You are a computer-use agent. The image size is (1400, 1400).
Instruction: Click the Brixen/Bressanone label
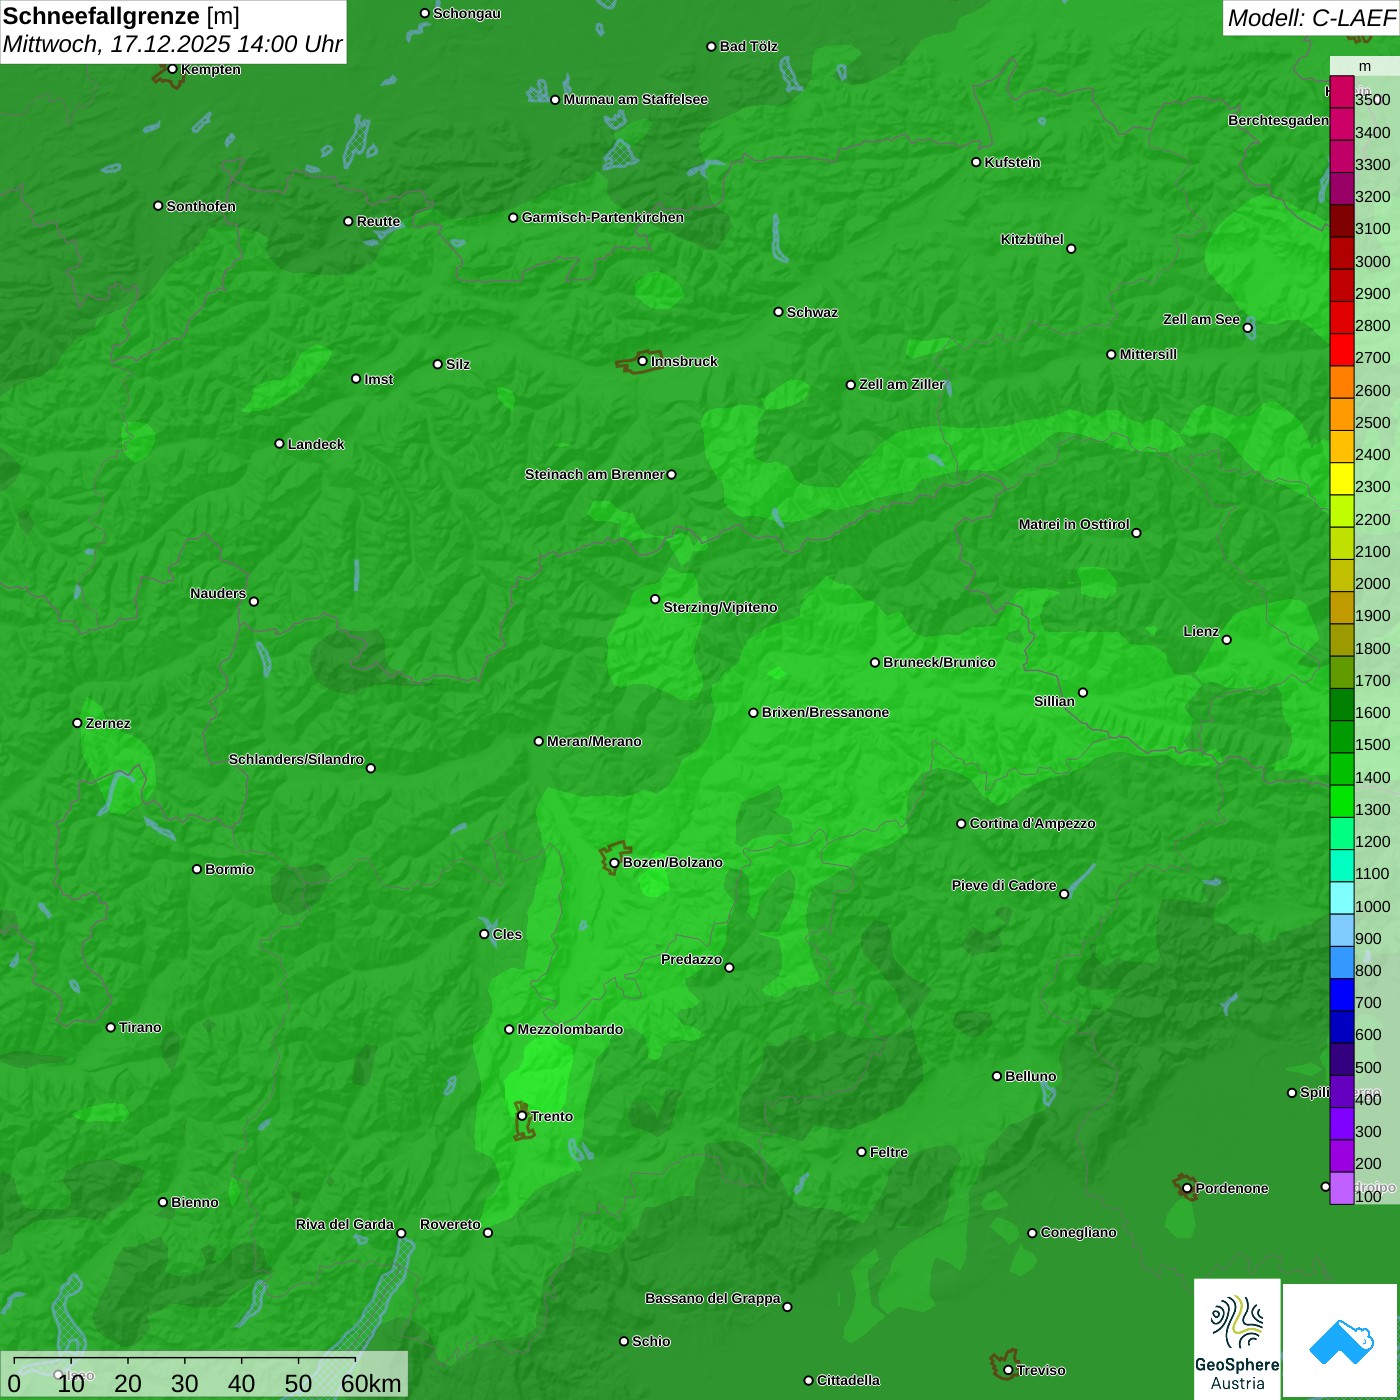(825, 712)
